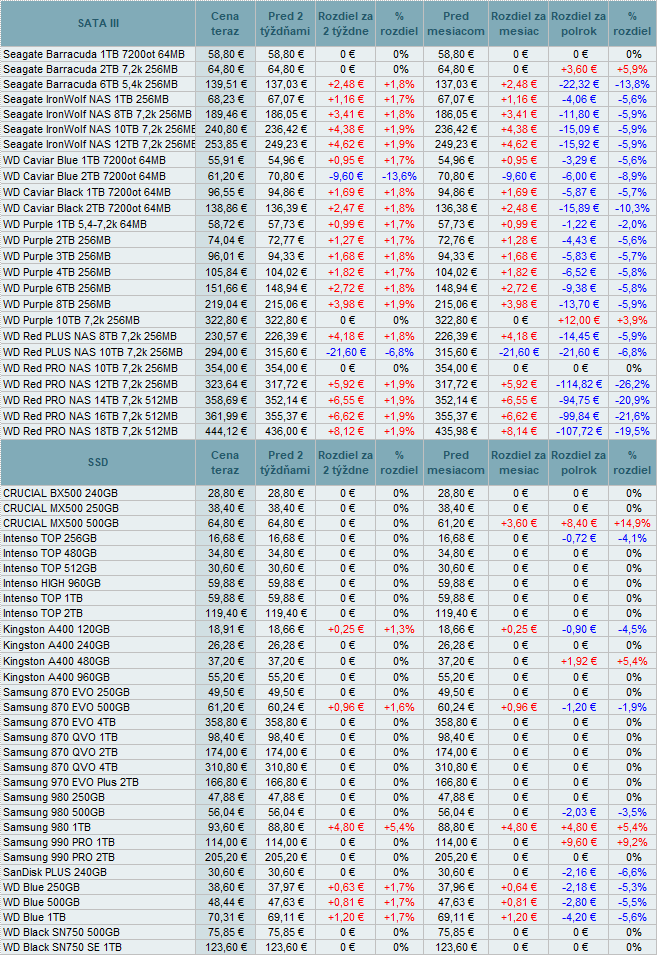This screenshot has width=657, height=955.
Task: Click current price 205,20 € of Samsung 990 PRO 2TB
Action: coord(225,858)
